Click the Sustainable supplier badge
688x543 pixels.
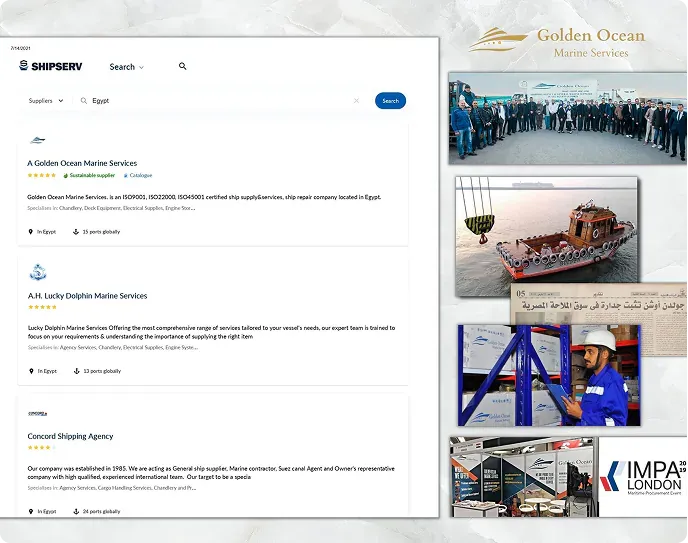[89, 175]
